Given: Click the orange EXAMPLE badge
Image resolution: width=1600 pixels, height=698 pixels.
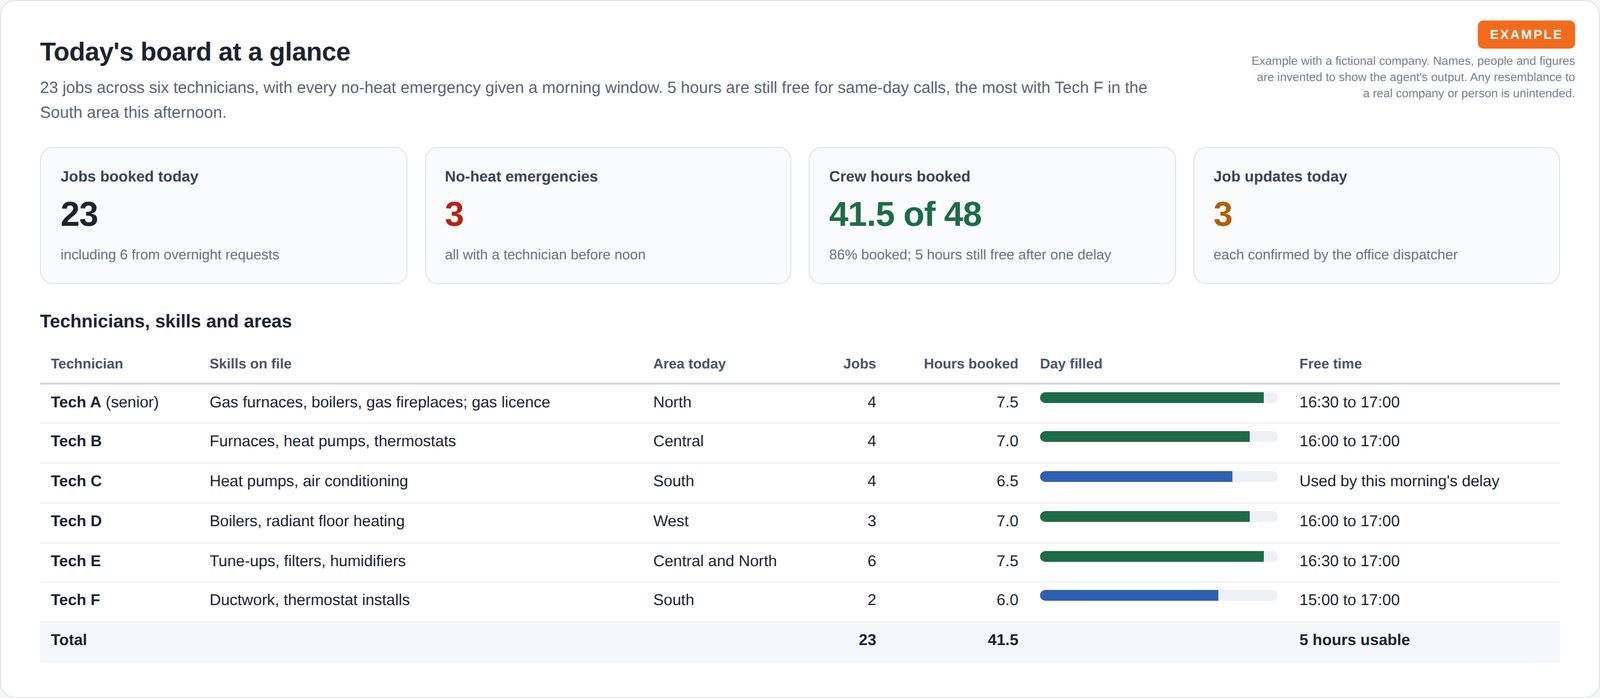Looking at the screenshot, I should tap(1526, 34).
